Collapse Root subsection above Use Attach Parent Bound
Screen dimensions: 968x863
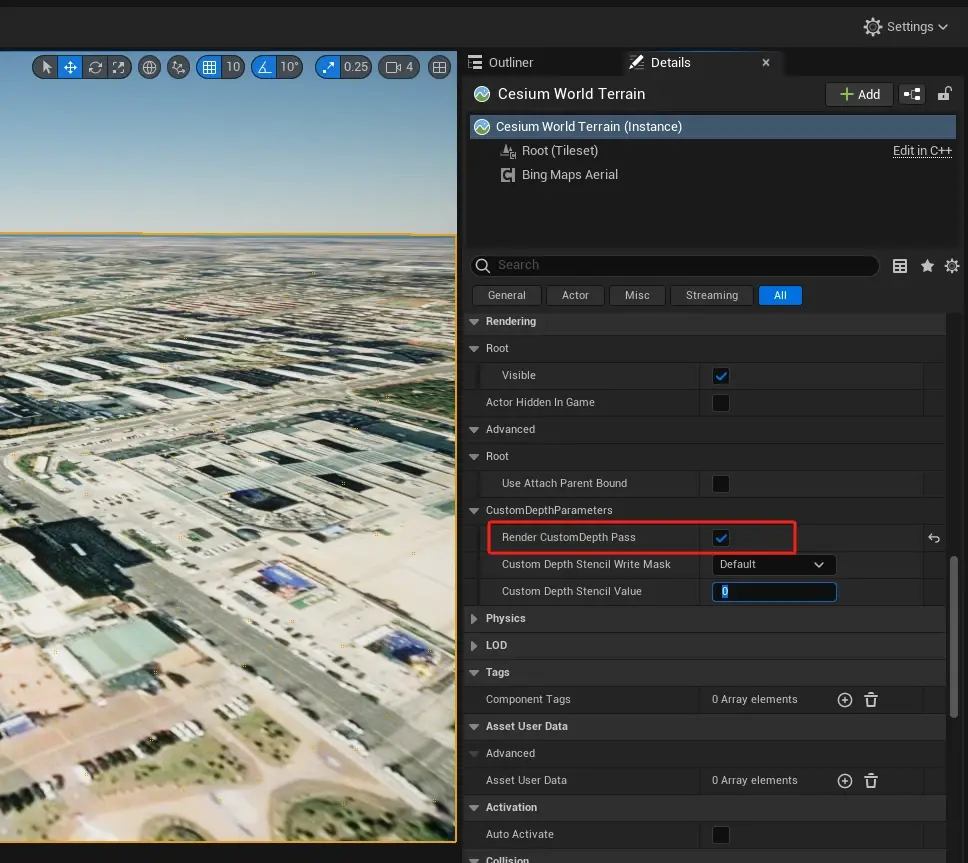pyautogui.click(x=474, y=457)
